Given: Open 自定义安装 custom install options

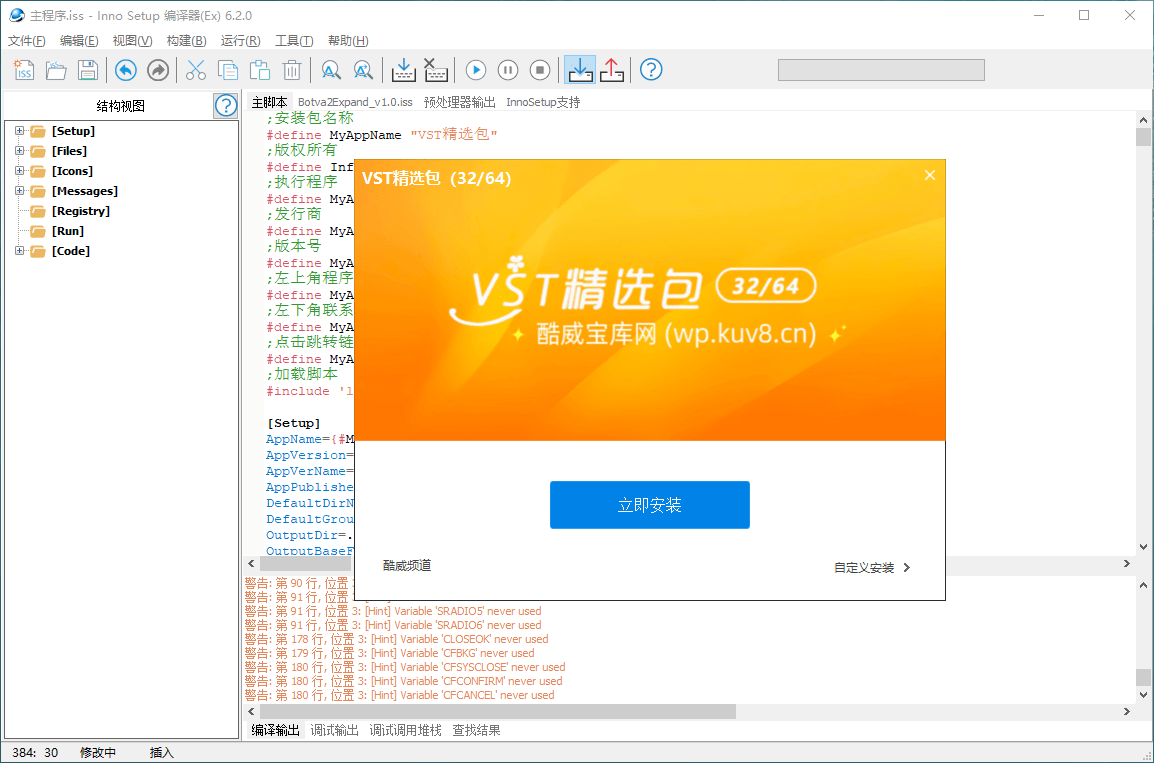Looking at the screenshot, I should [872, 567].
